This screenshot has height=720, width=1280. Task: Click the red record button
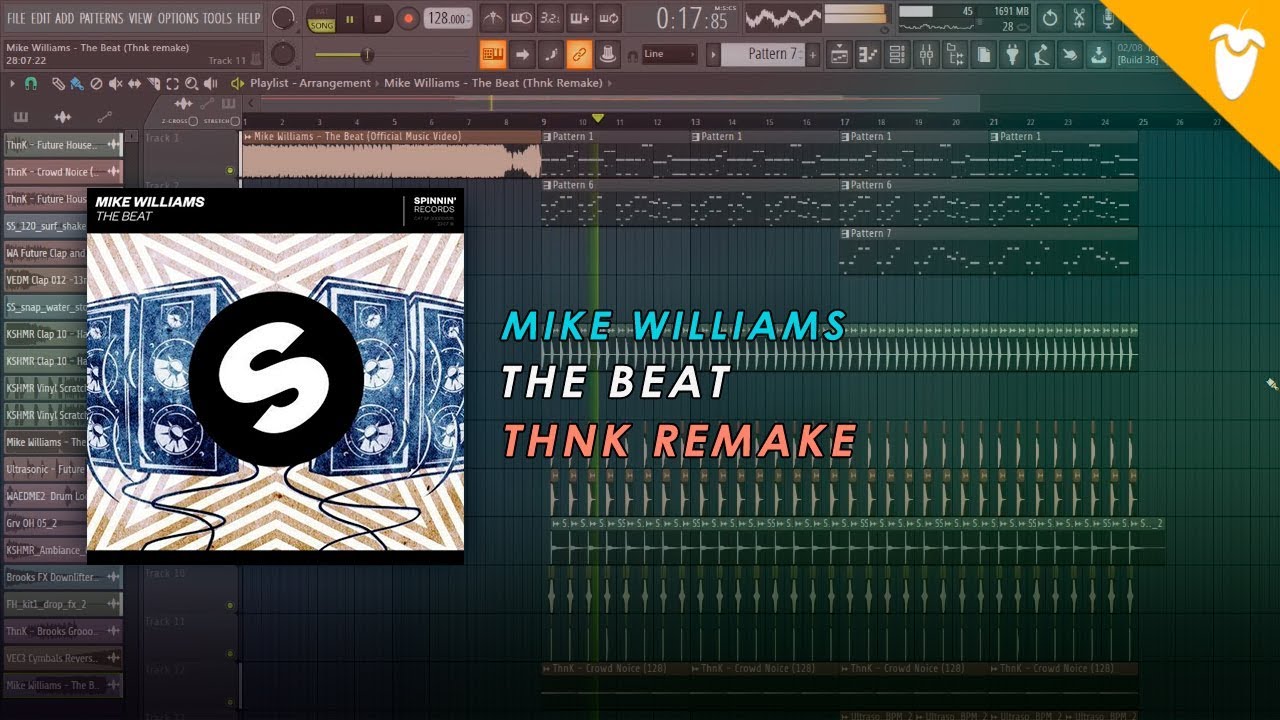[x=408, y=18]
